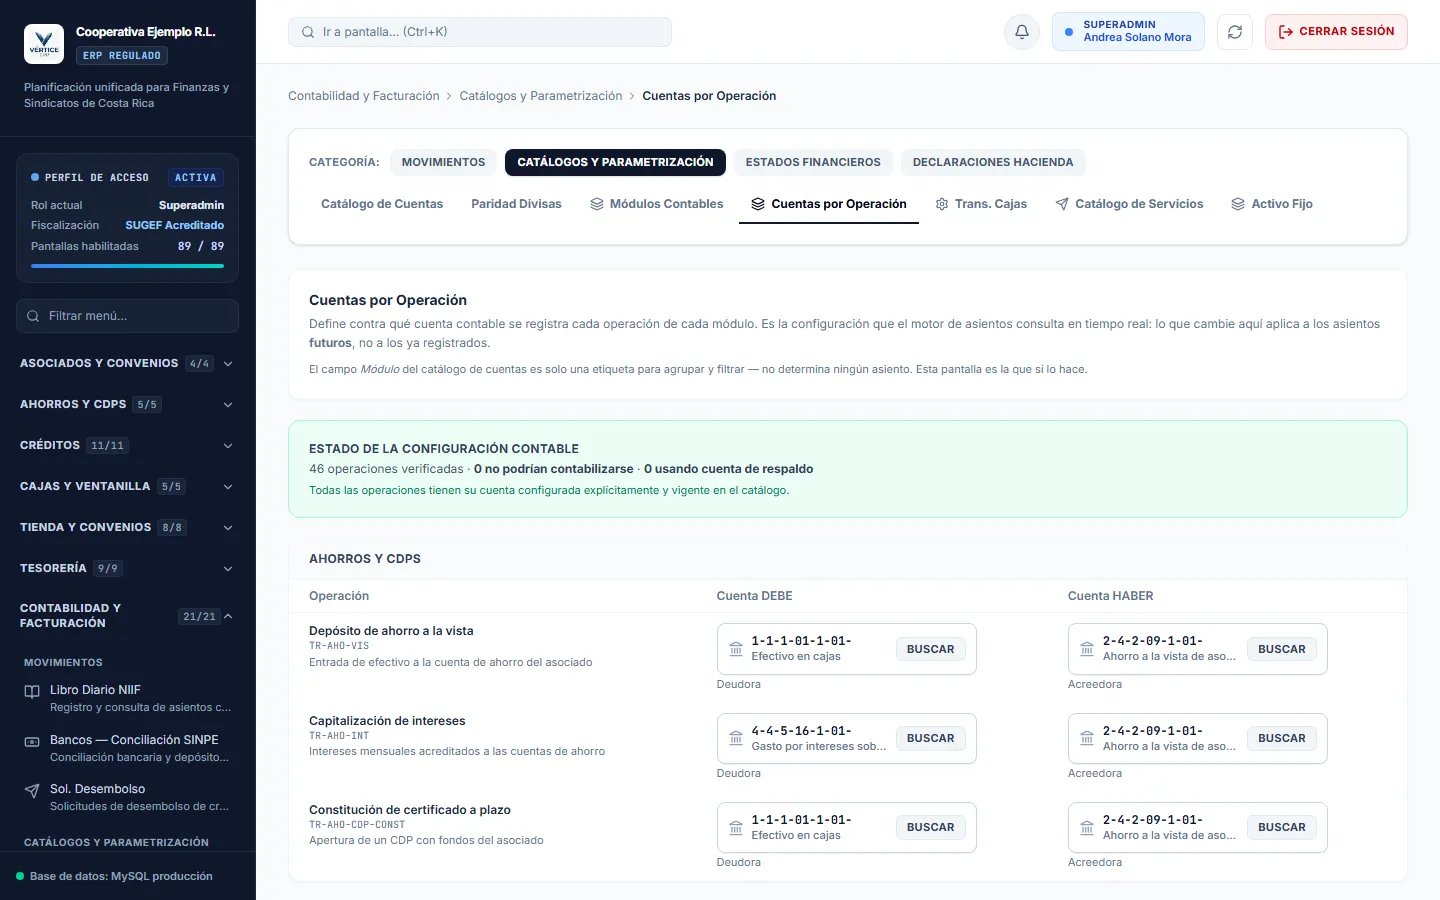Open Libro Diario NIIF book icon

click(32, 691)
